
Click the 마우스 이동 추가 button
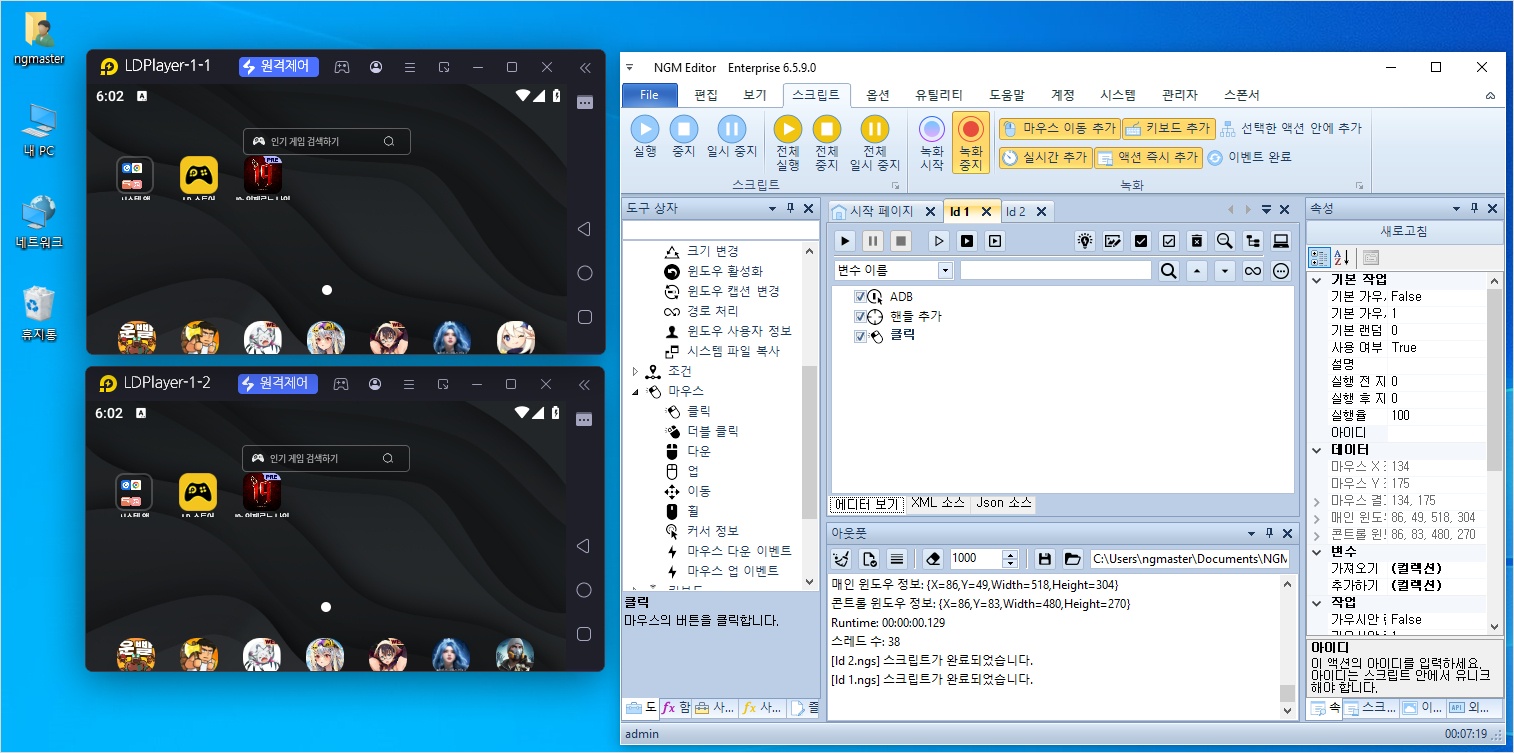point(1059,129)
